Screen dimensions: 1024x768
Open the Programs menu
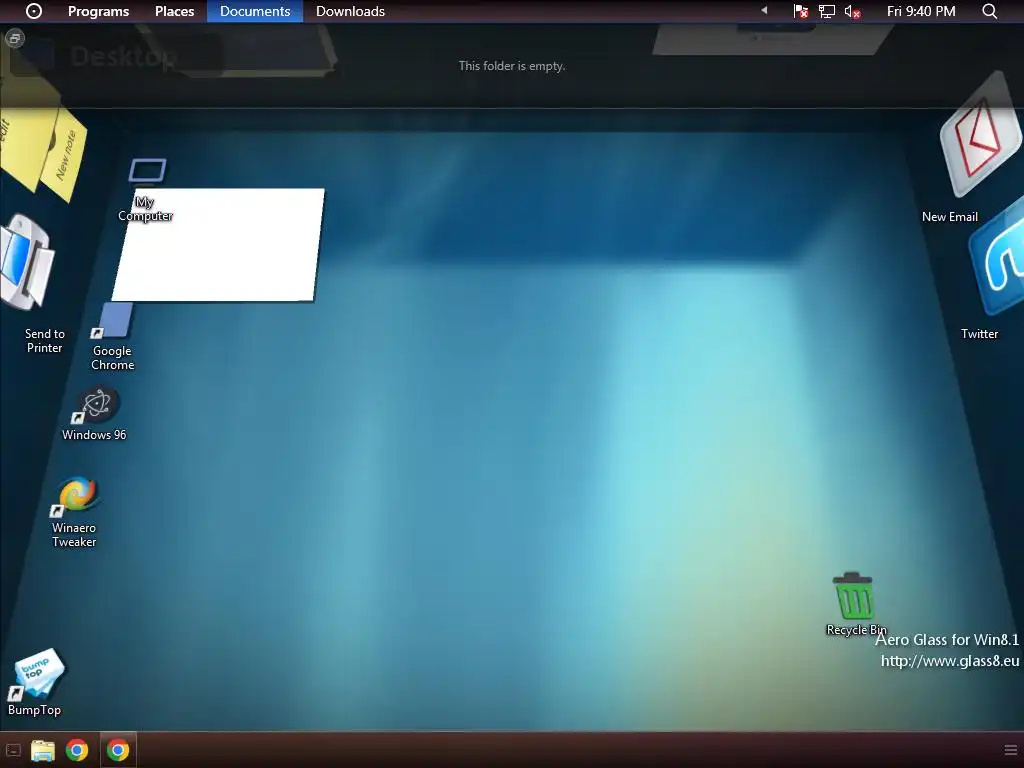(99, 11)
